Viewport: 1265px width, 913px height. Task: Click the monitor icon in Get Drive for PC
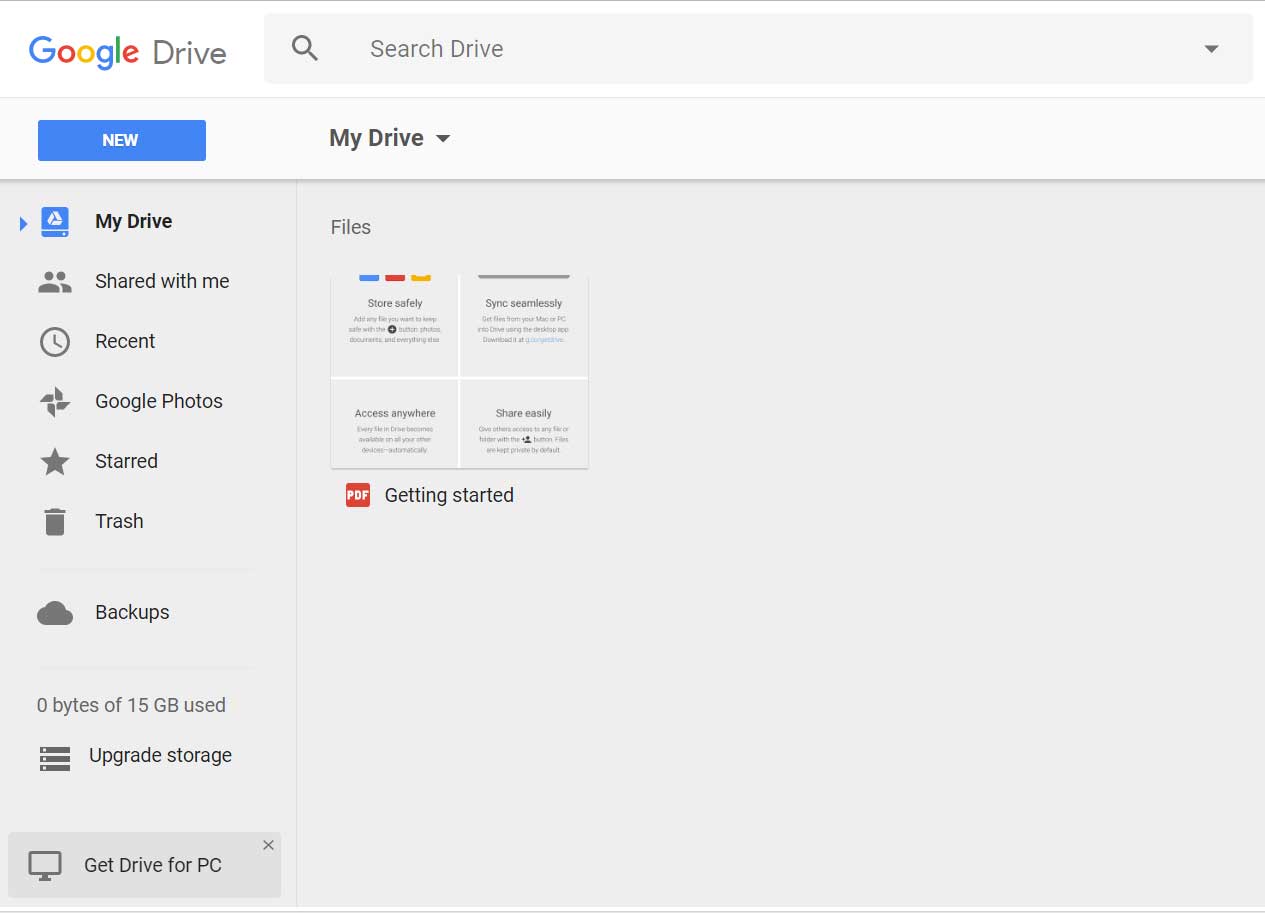(x=44, y=864)
